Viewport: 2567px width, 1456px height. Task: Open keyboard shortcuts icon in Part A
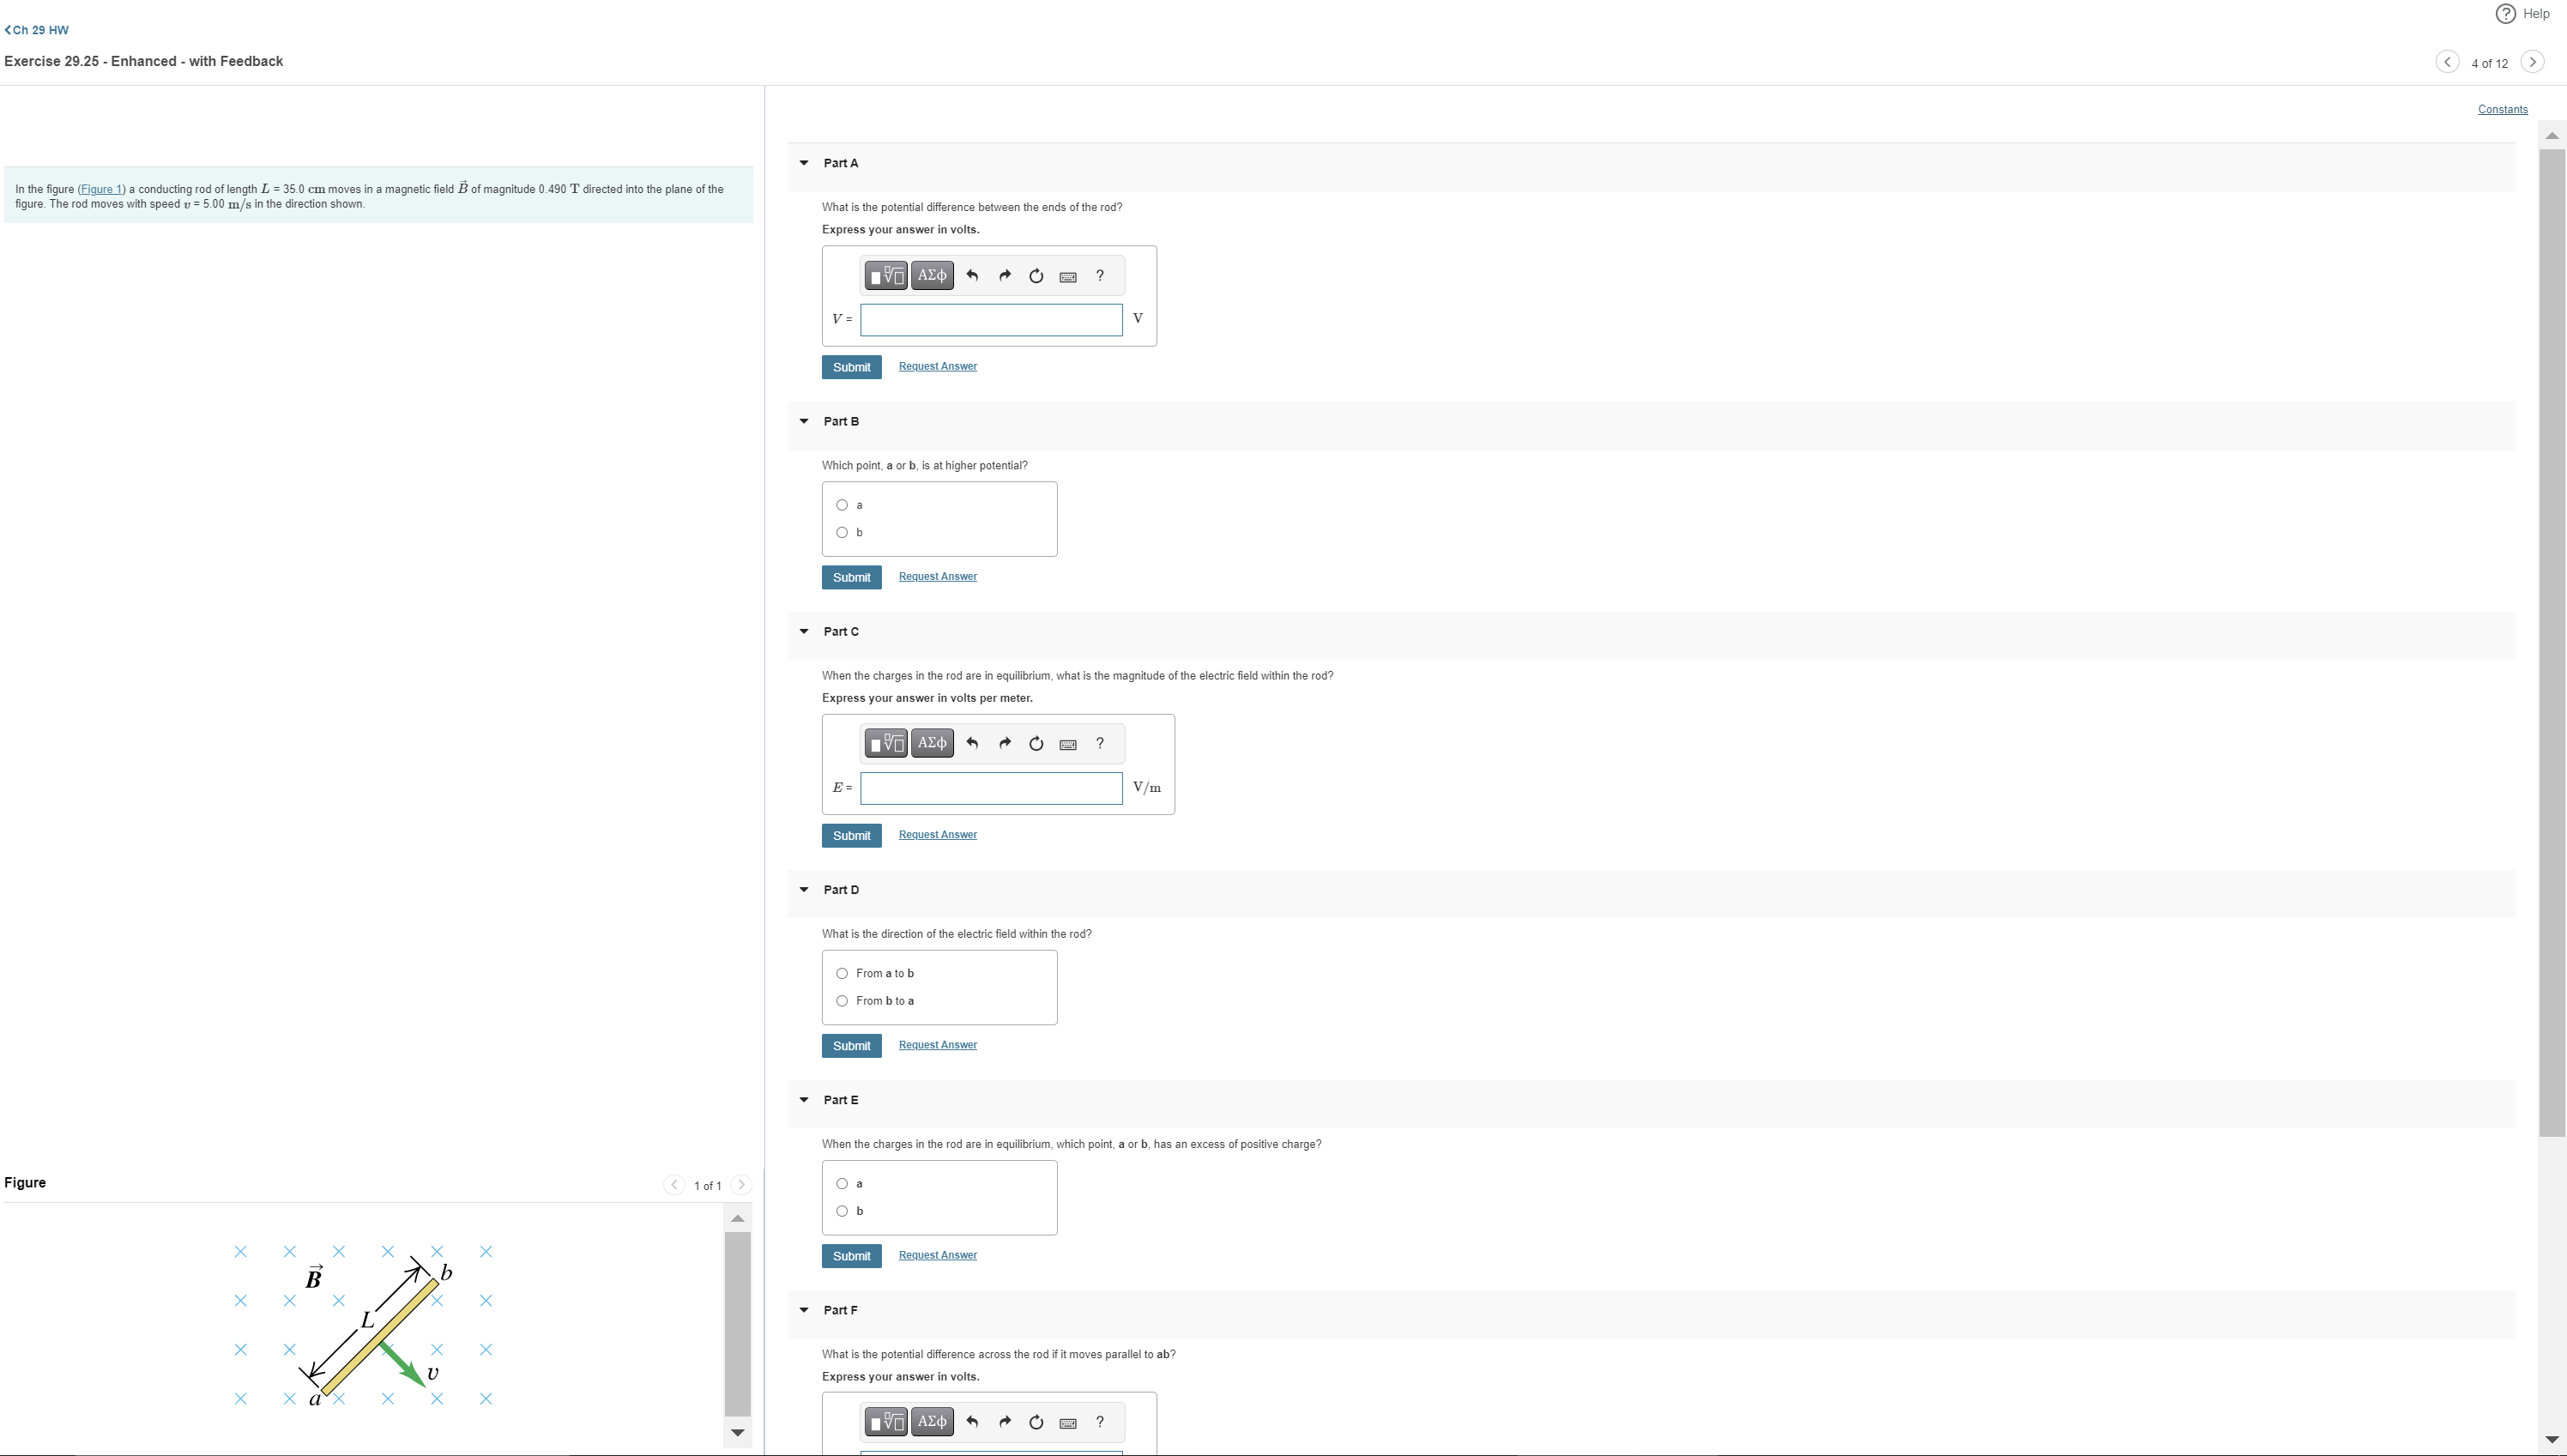click(x=1067, y=277)
